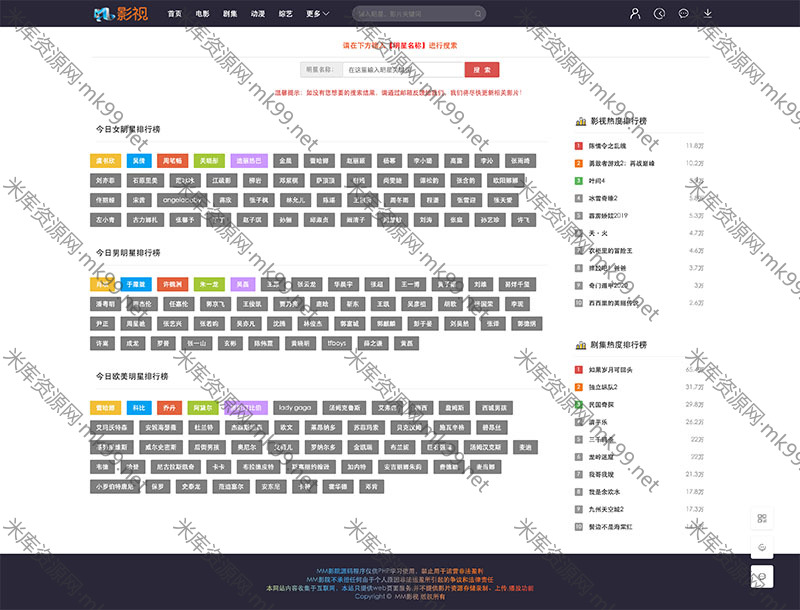Select the tfboys star tag
The image size is (800, 610).
337,343
